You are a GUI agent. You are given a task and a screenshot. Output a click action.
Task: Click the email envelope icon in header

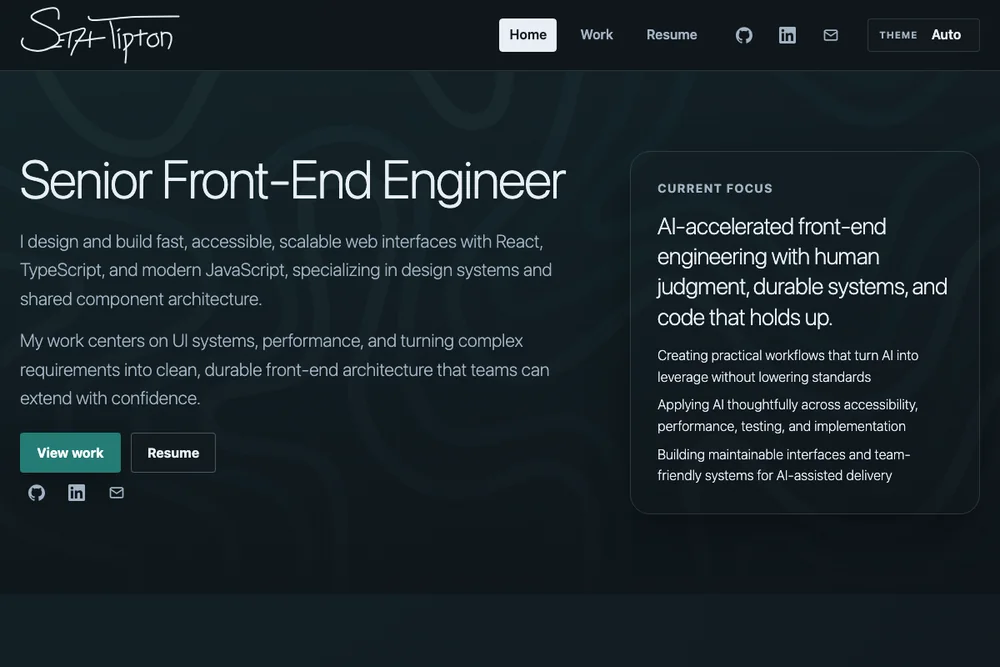tap(830, 35)
